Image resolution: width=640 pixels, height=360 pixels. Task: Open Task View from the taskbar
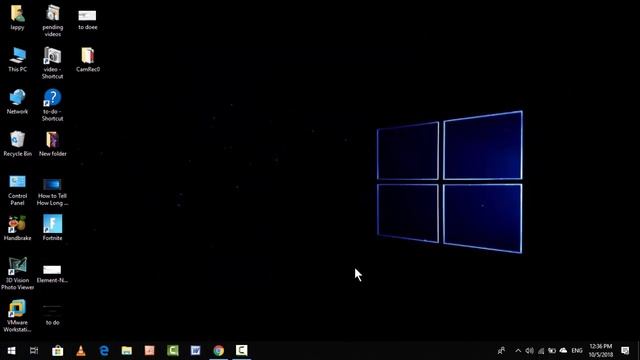[34, 351]
